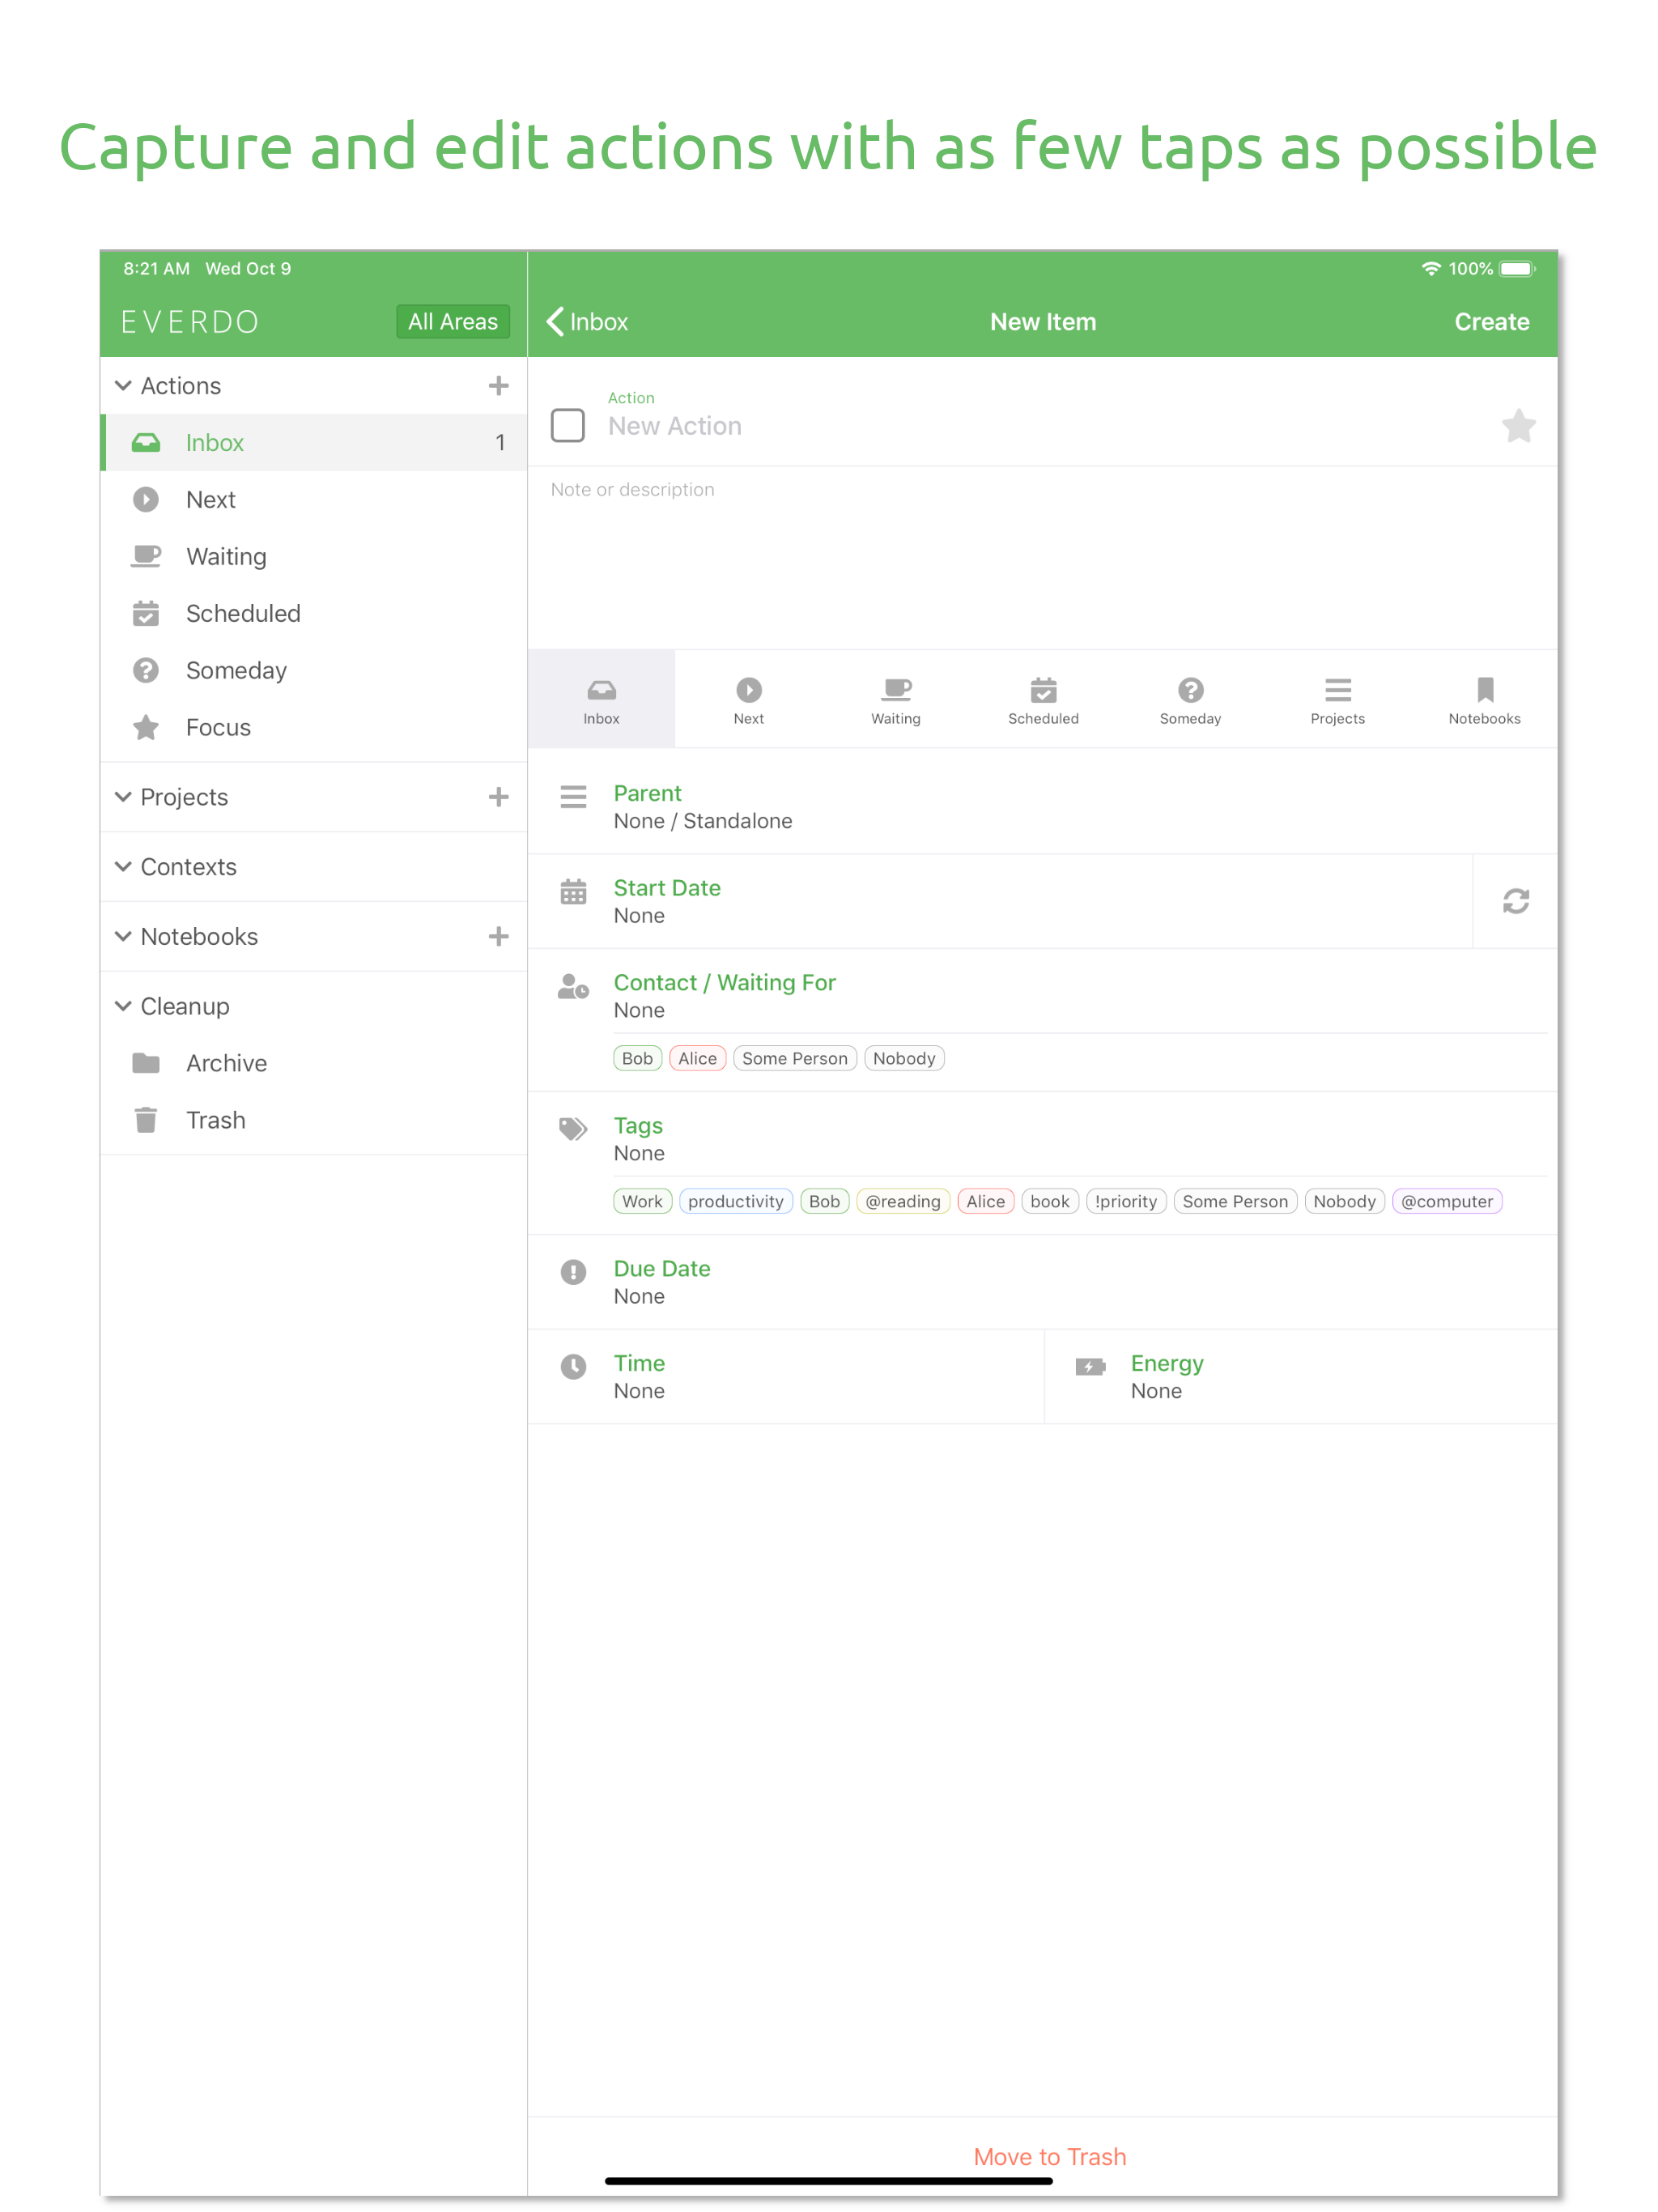Add the !priority tag
Screen dimensions: 1658x2212
pyautogui.click(x=1125, y=1201)
